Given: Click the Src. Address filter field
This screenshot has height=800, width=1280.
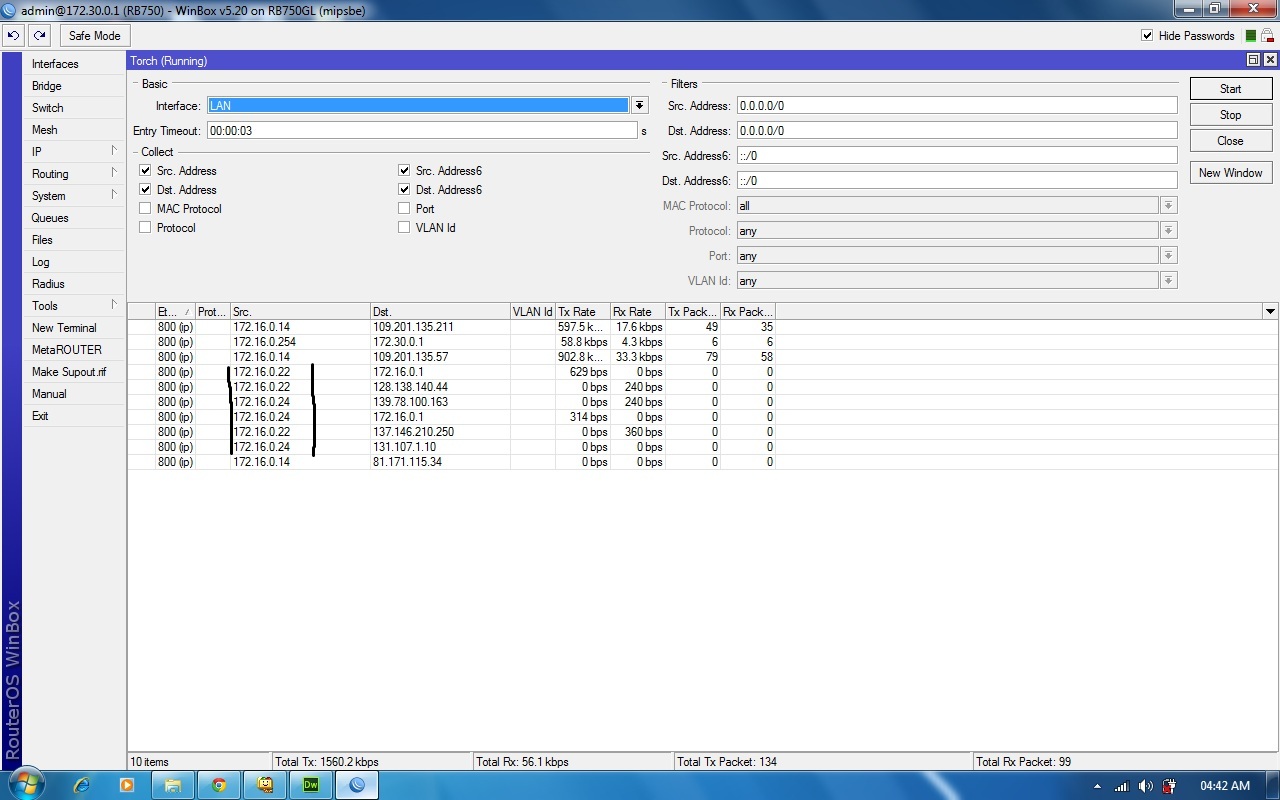Looking at the screenshot, I should 957,106.
